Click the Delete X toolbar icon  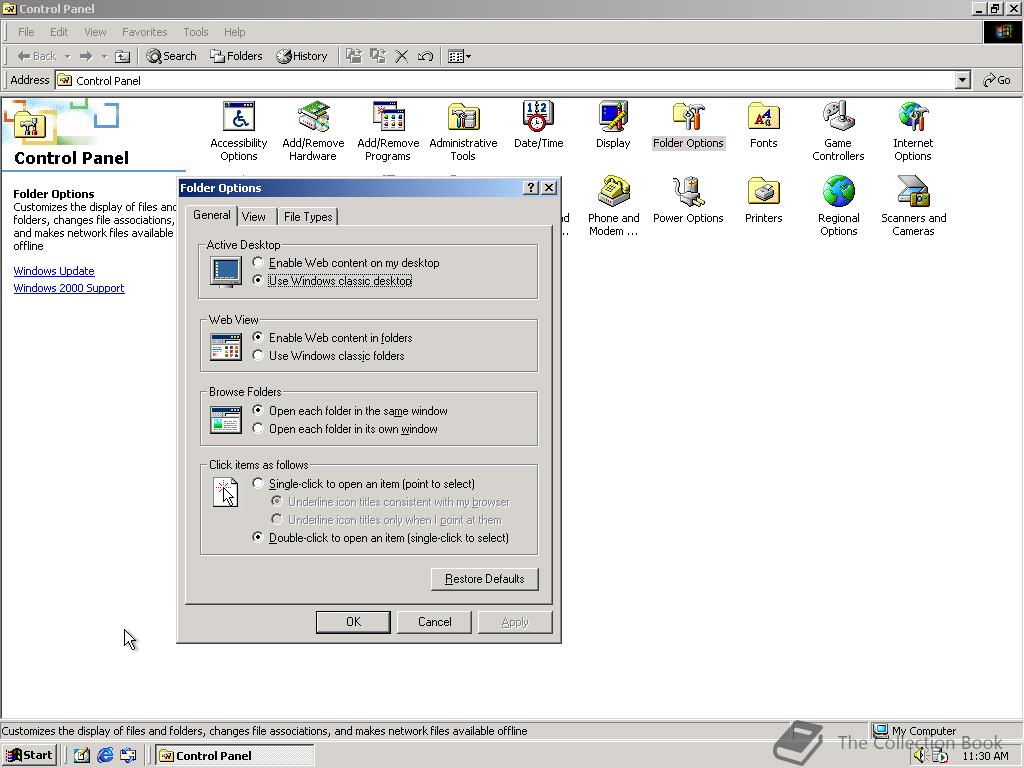pos(402,56)
